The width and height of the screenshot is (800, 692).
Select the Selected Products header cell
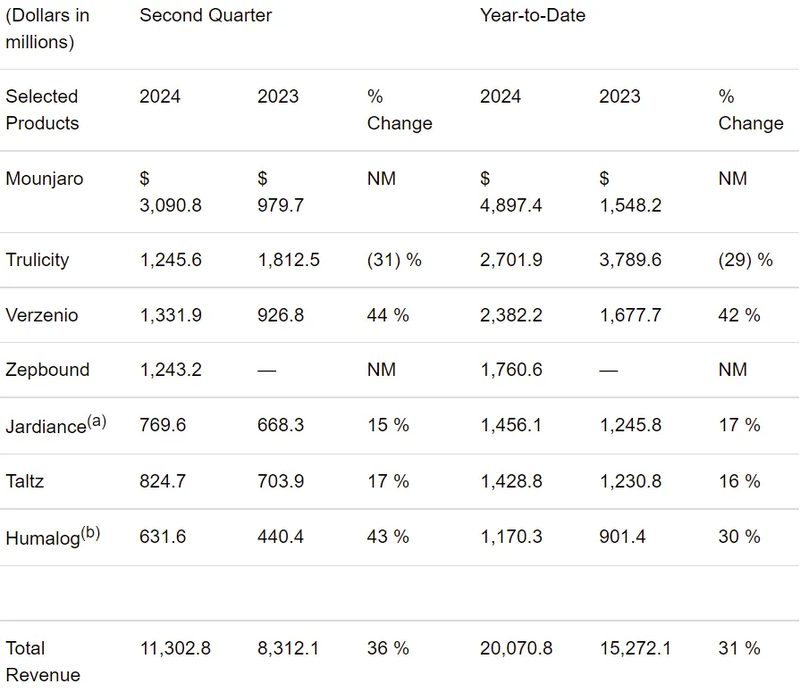(x=42, y=109)
